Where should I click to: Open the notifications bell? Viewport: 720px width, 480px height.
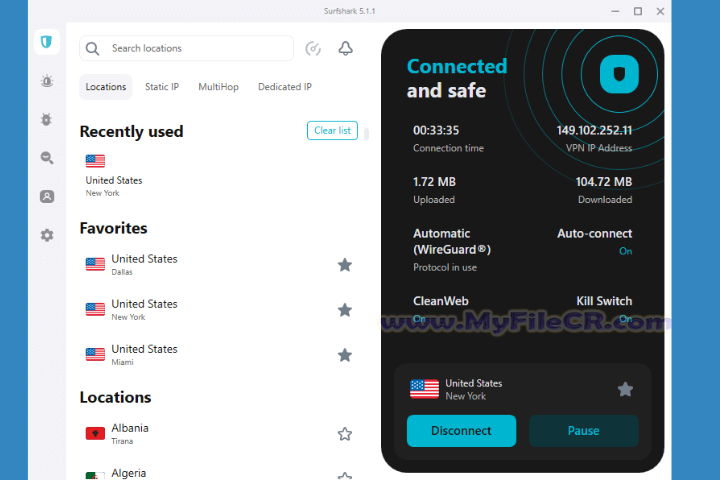point(345,48)
